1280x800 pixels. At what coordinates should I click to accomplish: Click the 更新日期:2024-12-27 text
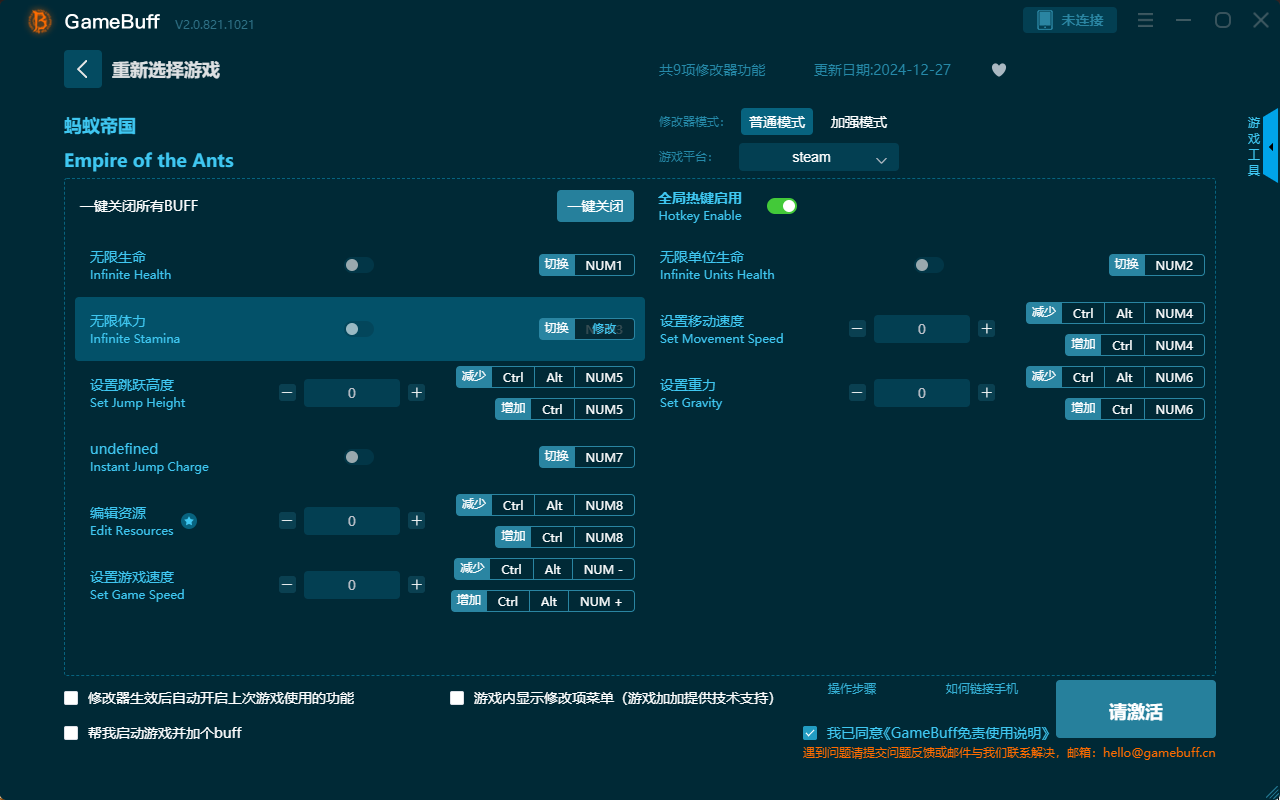tap(883, 70)
